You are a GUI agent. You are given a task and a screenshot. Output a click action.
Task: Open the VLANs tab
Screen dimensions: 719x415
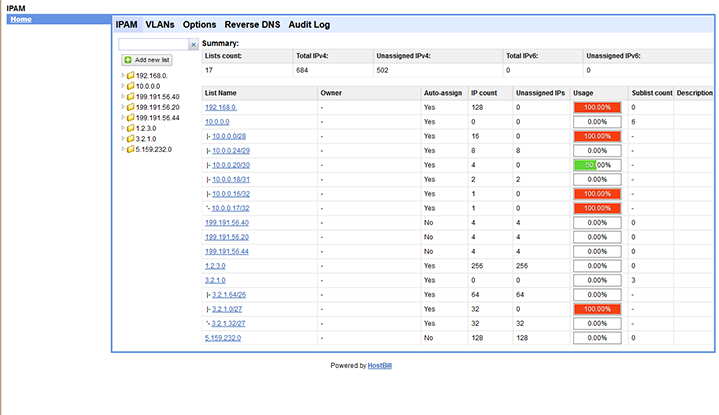(160, 25)
